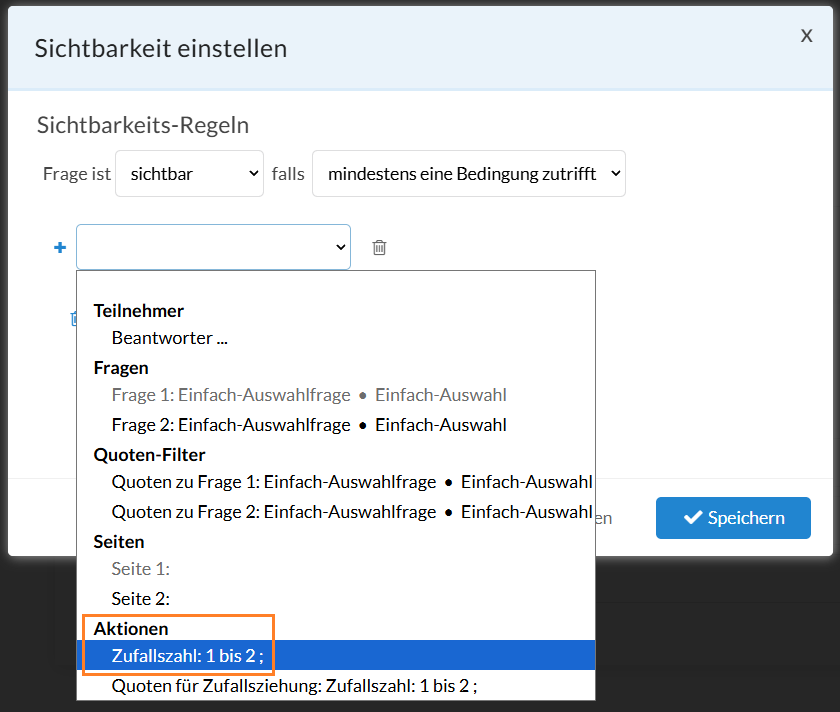Click greyed 'Frage 1: Einfach-Auswahlfrage' entry
The width and height of the screenshot is (840, 712).
[336, 395]
